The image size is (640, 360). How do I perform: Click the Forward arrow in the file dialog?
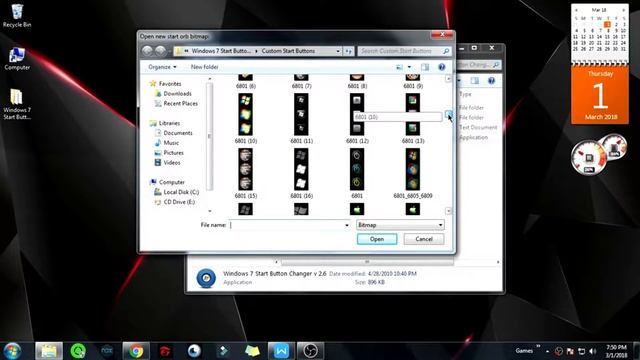160,51
